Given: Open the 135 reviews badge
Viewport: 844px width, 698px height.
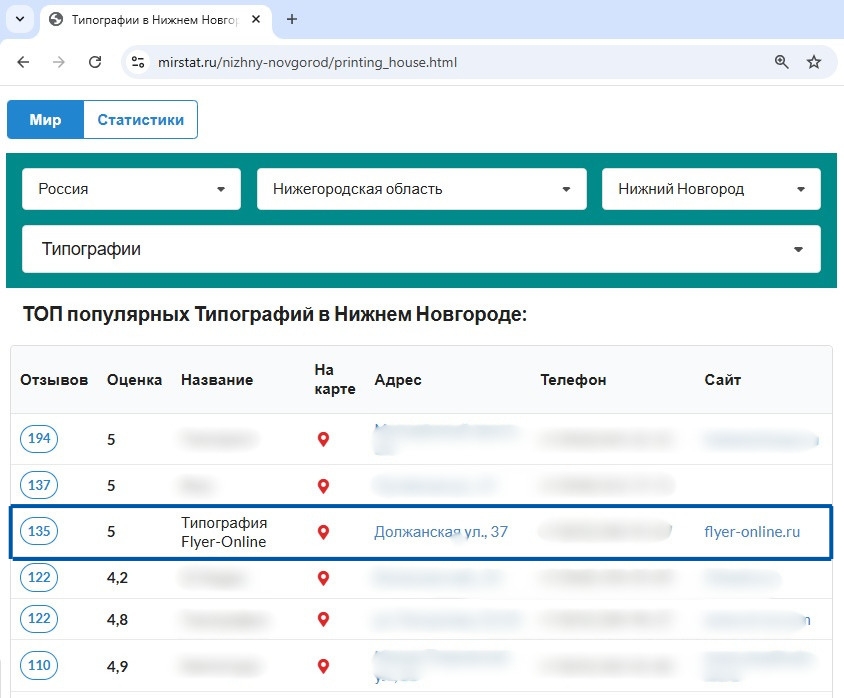Looking at the screenshot, I should click(39, 532).
